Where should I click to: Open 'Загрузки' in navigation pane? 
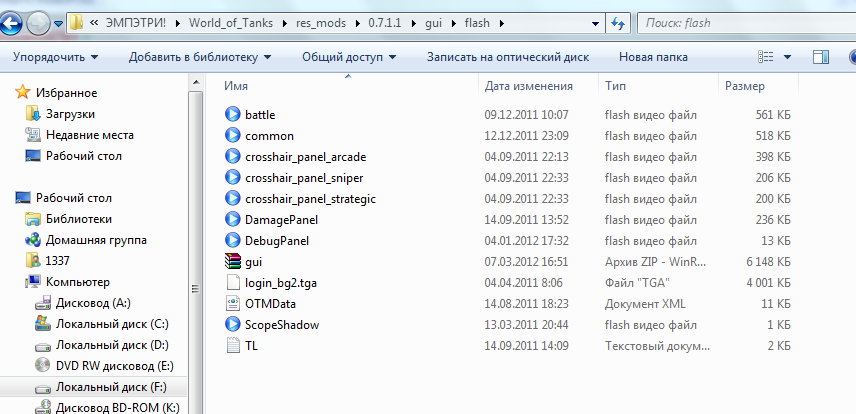[70, 114]
